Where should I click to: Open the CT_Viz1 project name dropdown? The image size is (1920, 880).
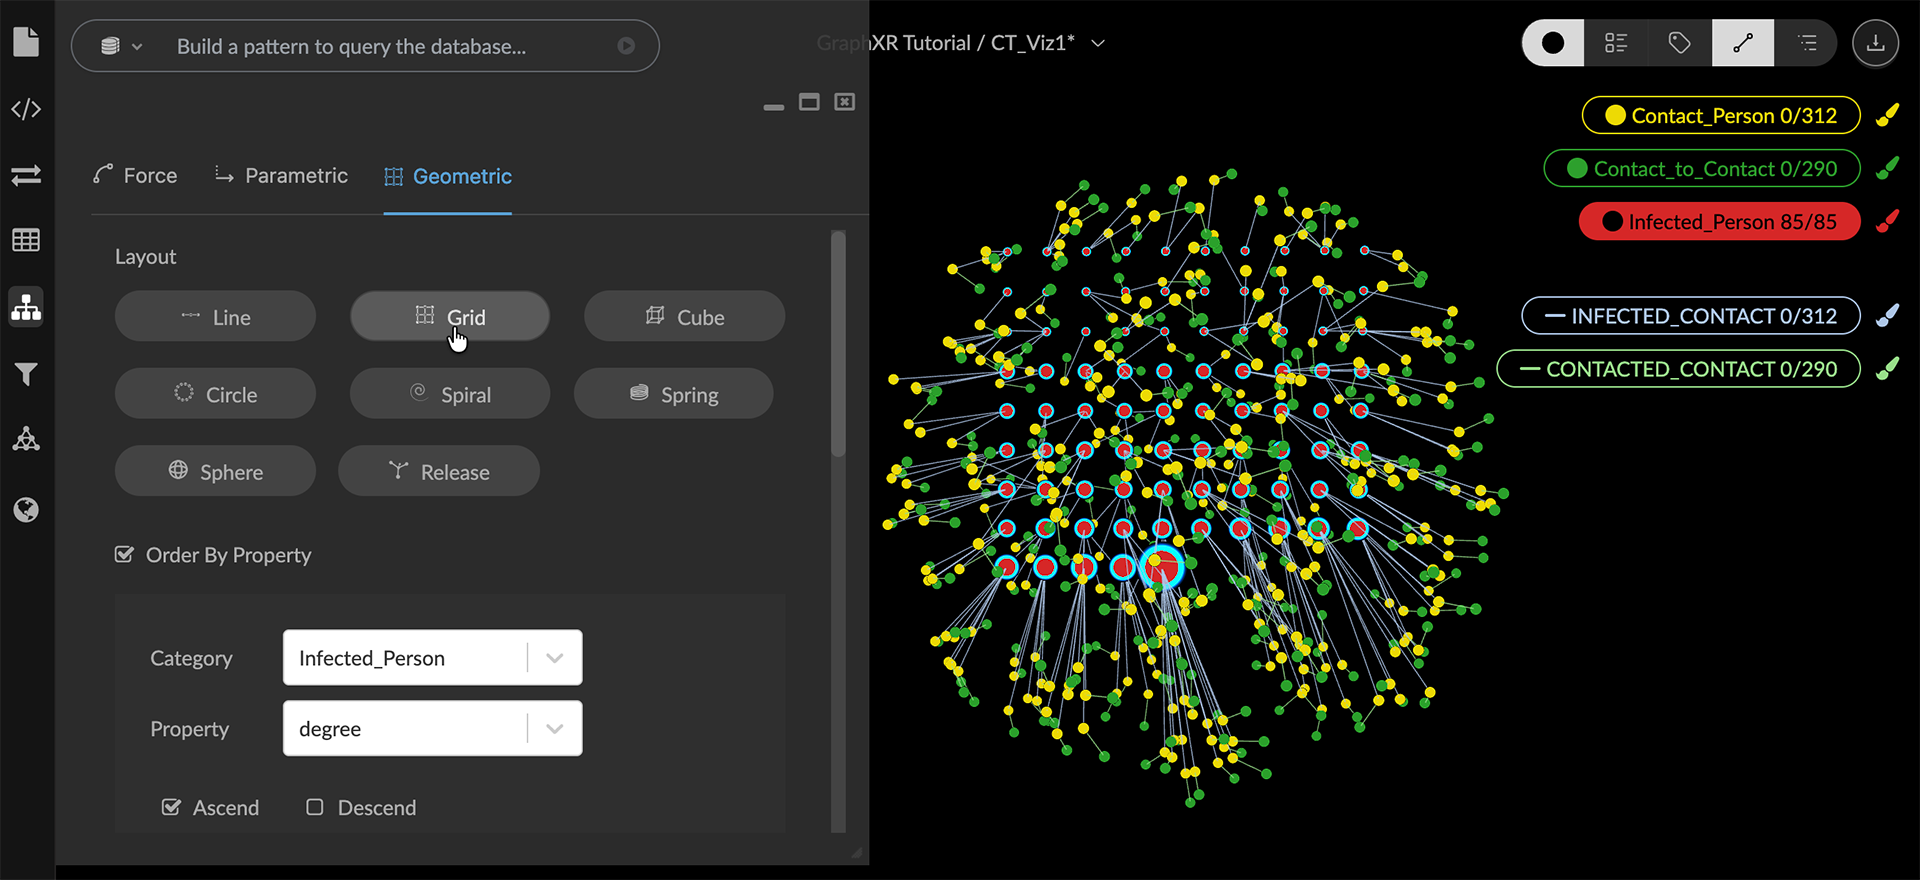coord(1098,43)
